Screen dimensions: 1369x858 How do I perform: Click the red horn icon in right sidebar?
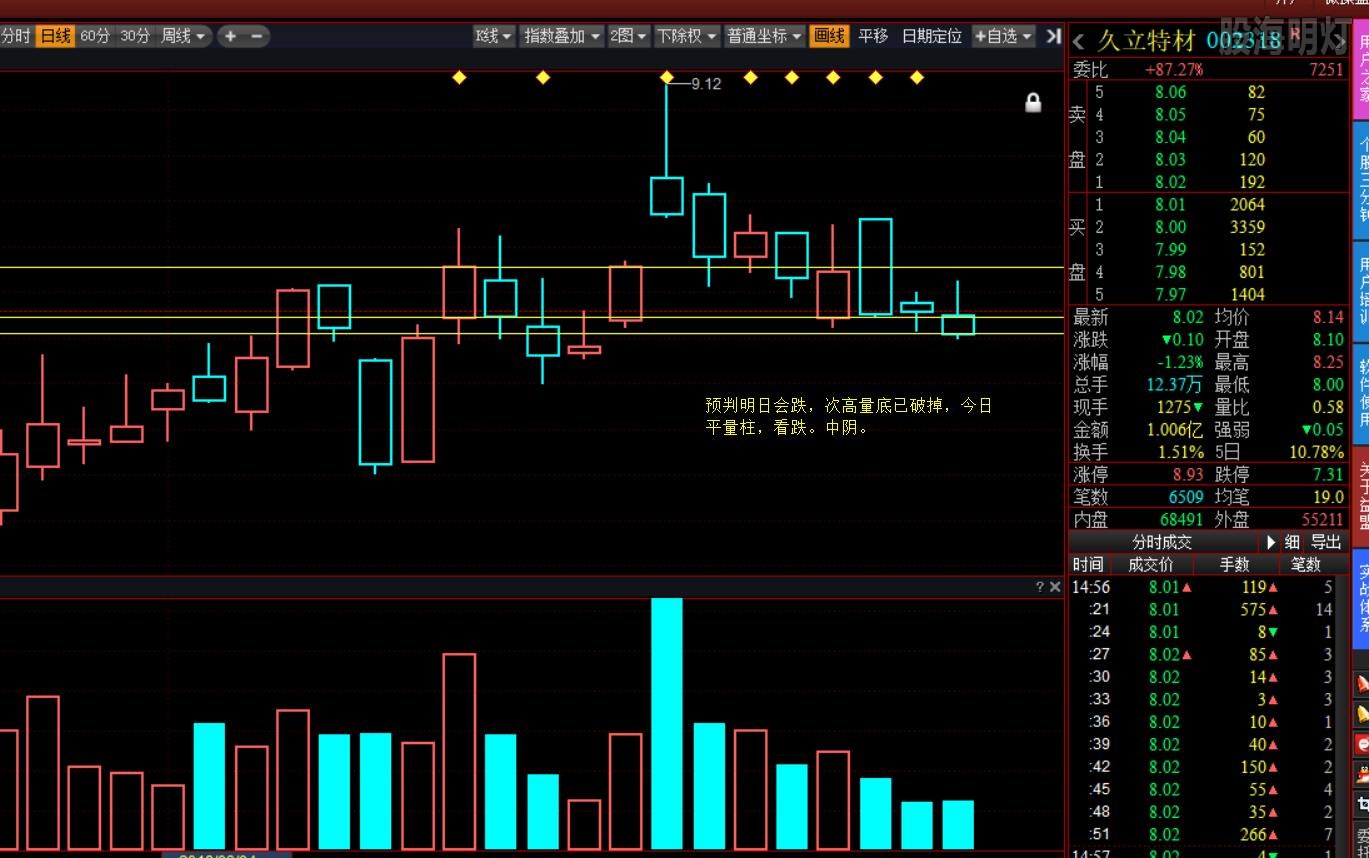(x=1362, y=684)
